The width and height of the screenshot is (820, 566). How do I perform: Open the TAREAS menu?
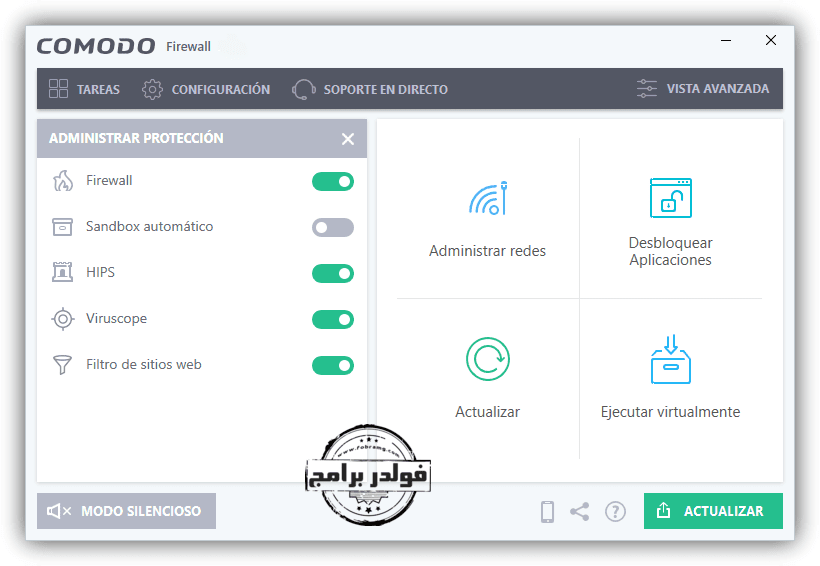point(98,89)
